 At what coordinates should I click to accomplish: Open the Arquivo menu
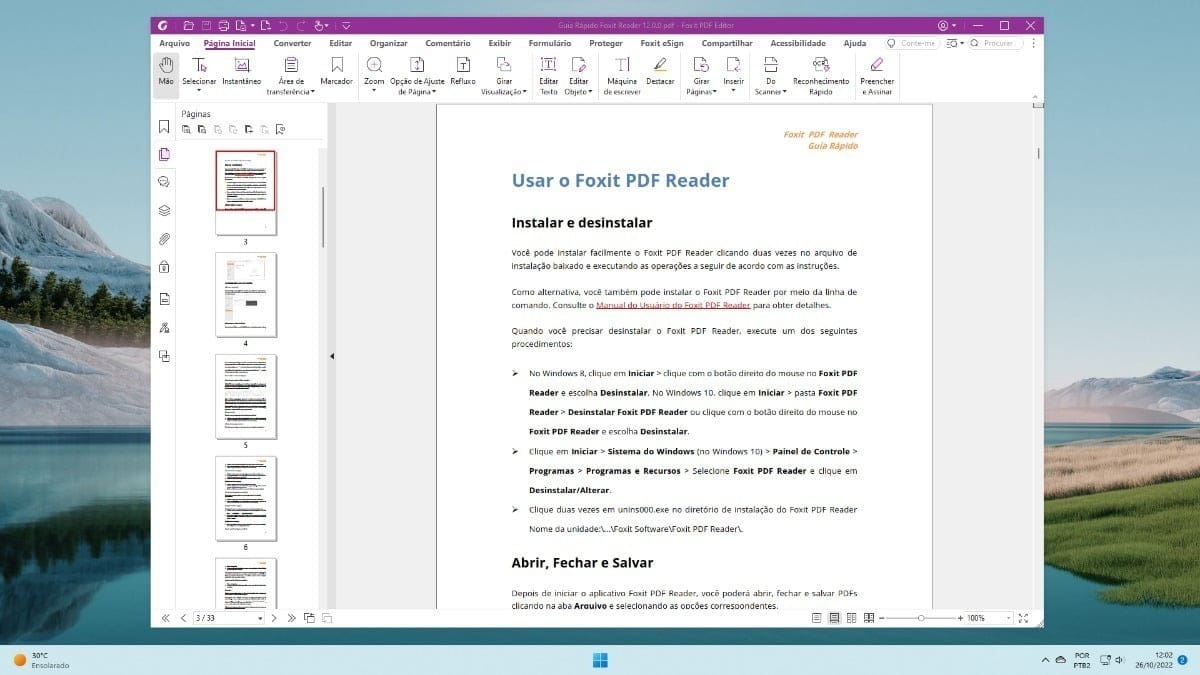tap(174, 43)
